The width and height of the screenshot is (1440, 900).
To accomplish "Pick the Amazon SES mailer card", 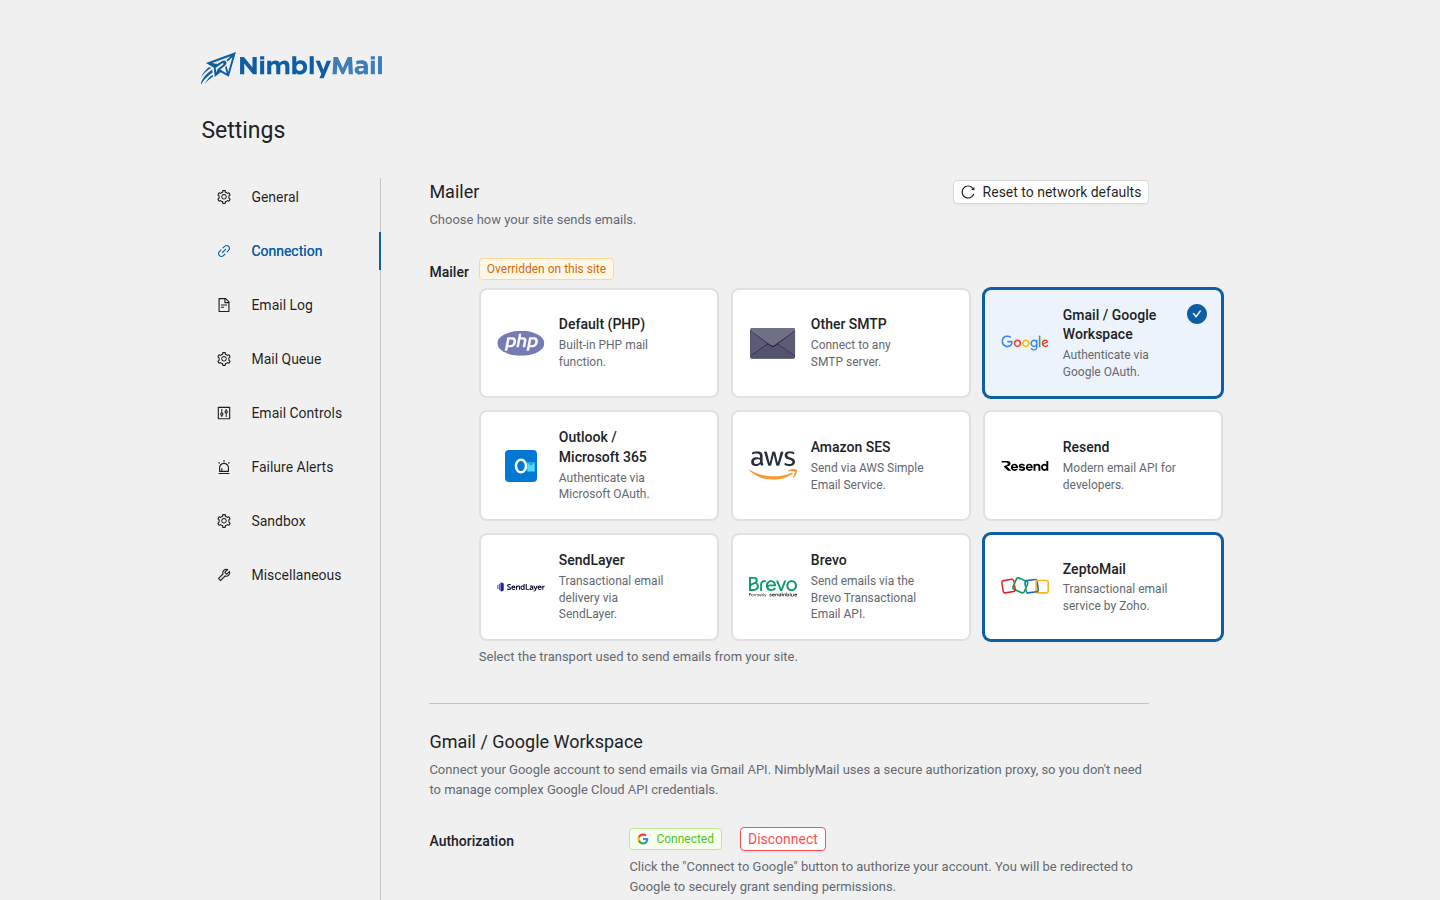I will 851,466.
